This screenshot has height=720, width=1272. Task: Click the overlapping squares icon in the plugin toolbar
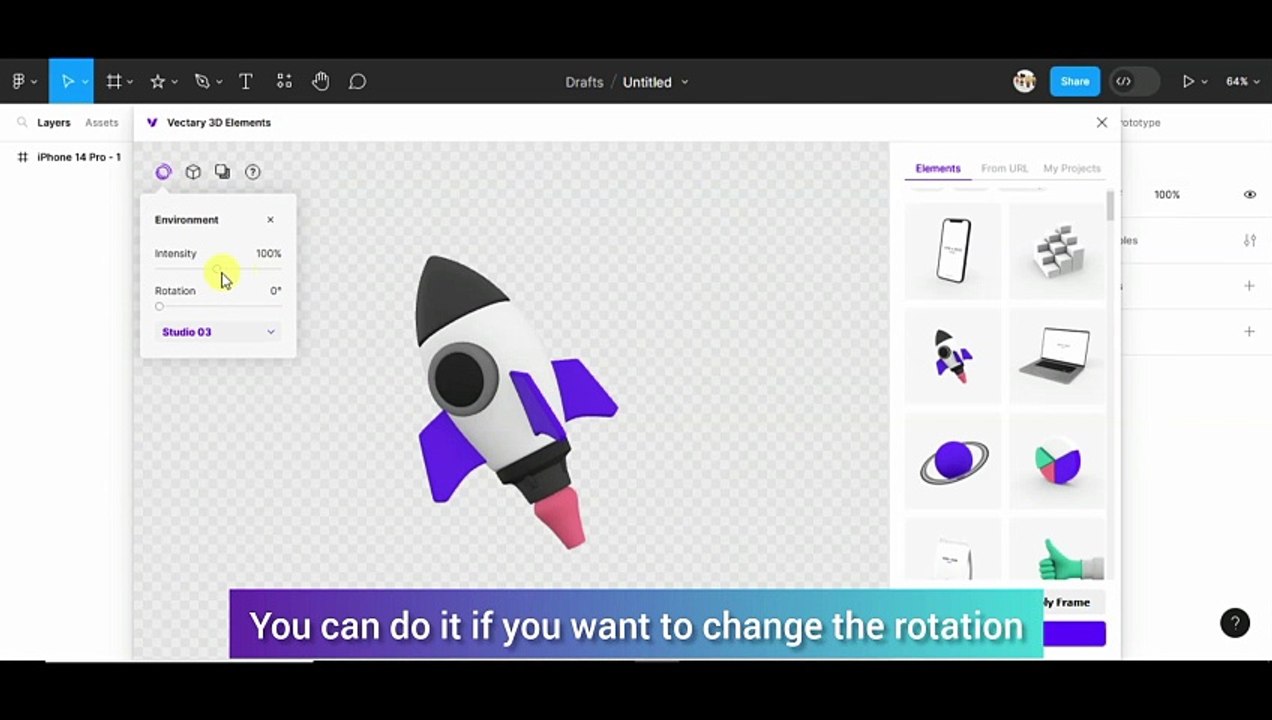point(222,172)
